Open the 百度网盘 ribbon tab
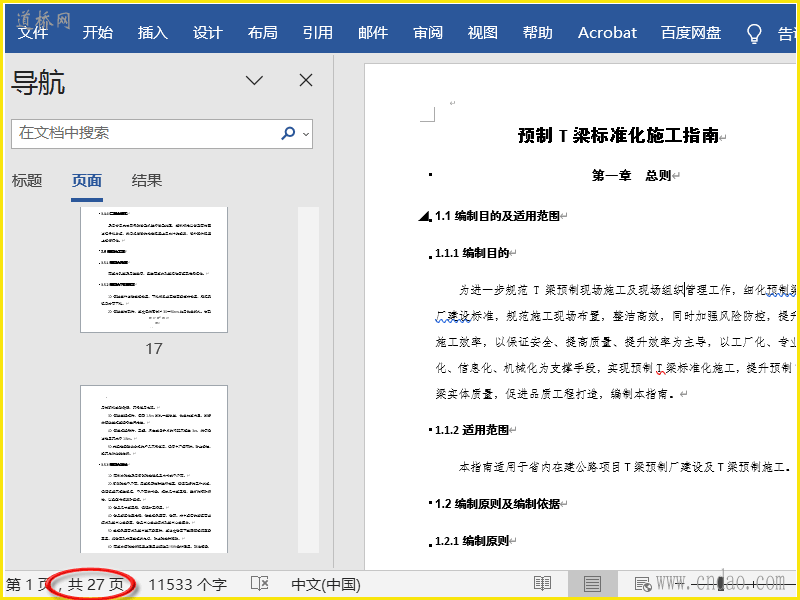 click(x=691, y=33)
